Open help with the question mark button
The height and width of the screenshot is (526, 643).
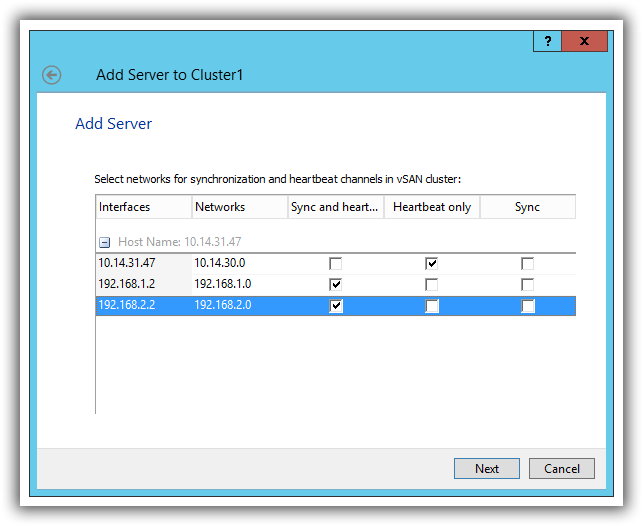(x=547, y=41)
